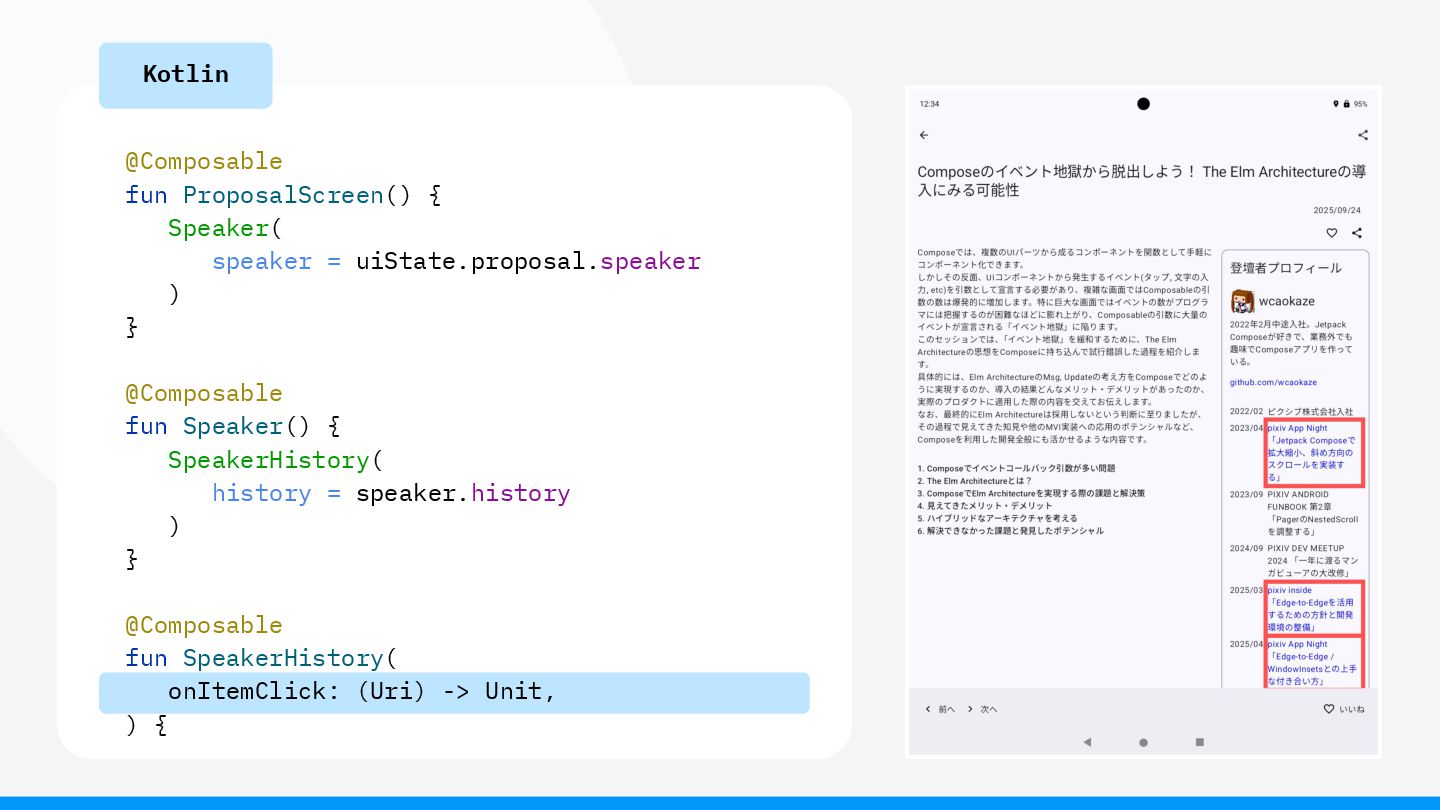
Task: Tap the 次へ next button
Action: (x=982, y=709)
